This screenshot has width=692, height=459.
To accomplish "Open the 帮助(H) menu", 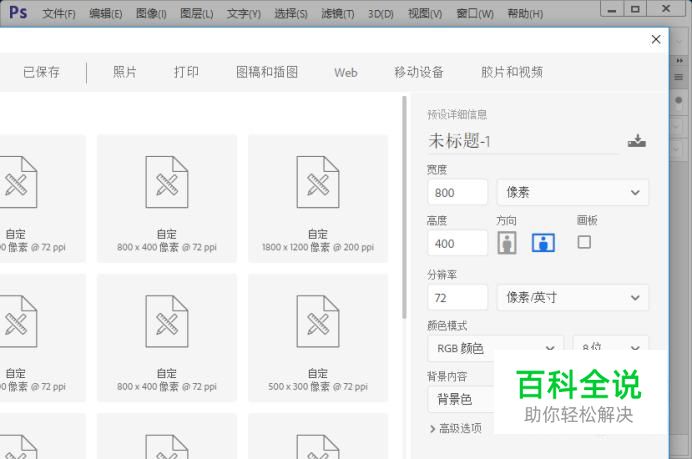I will (x=525, y=14).
